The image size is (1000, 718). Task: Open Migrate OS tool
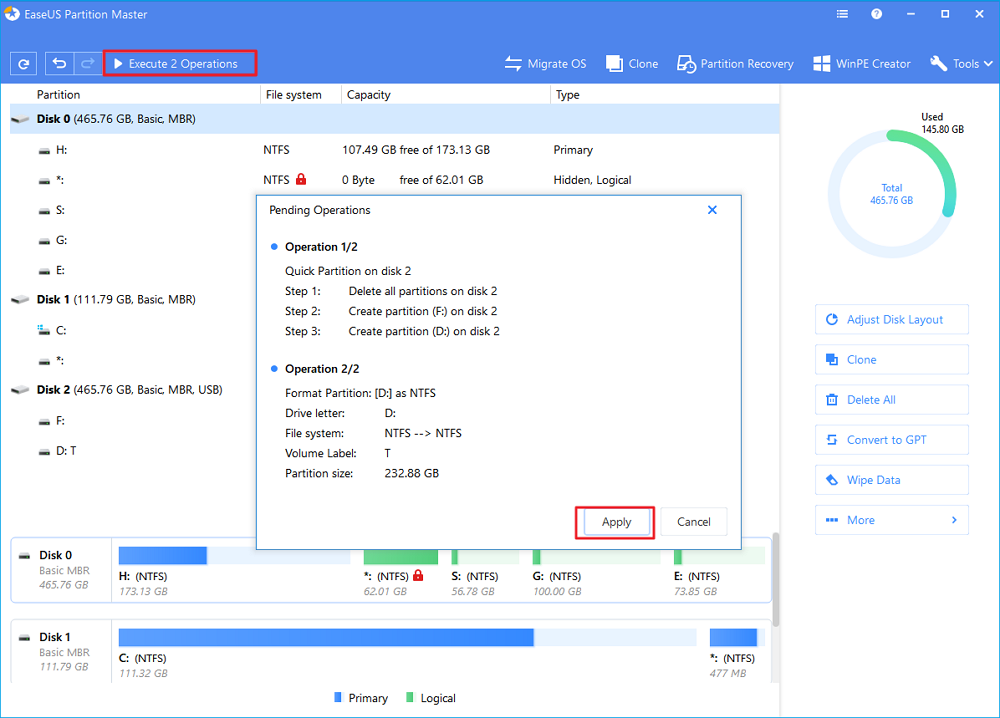545,64
